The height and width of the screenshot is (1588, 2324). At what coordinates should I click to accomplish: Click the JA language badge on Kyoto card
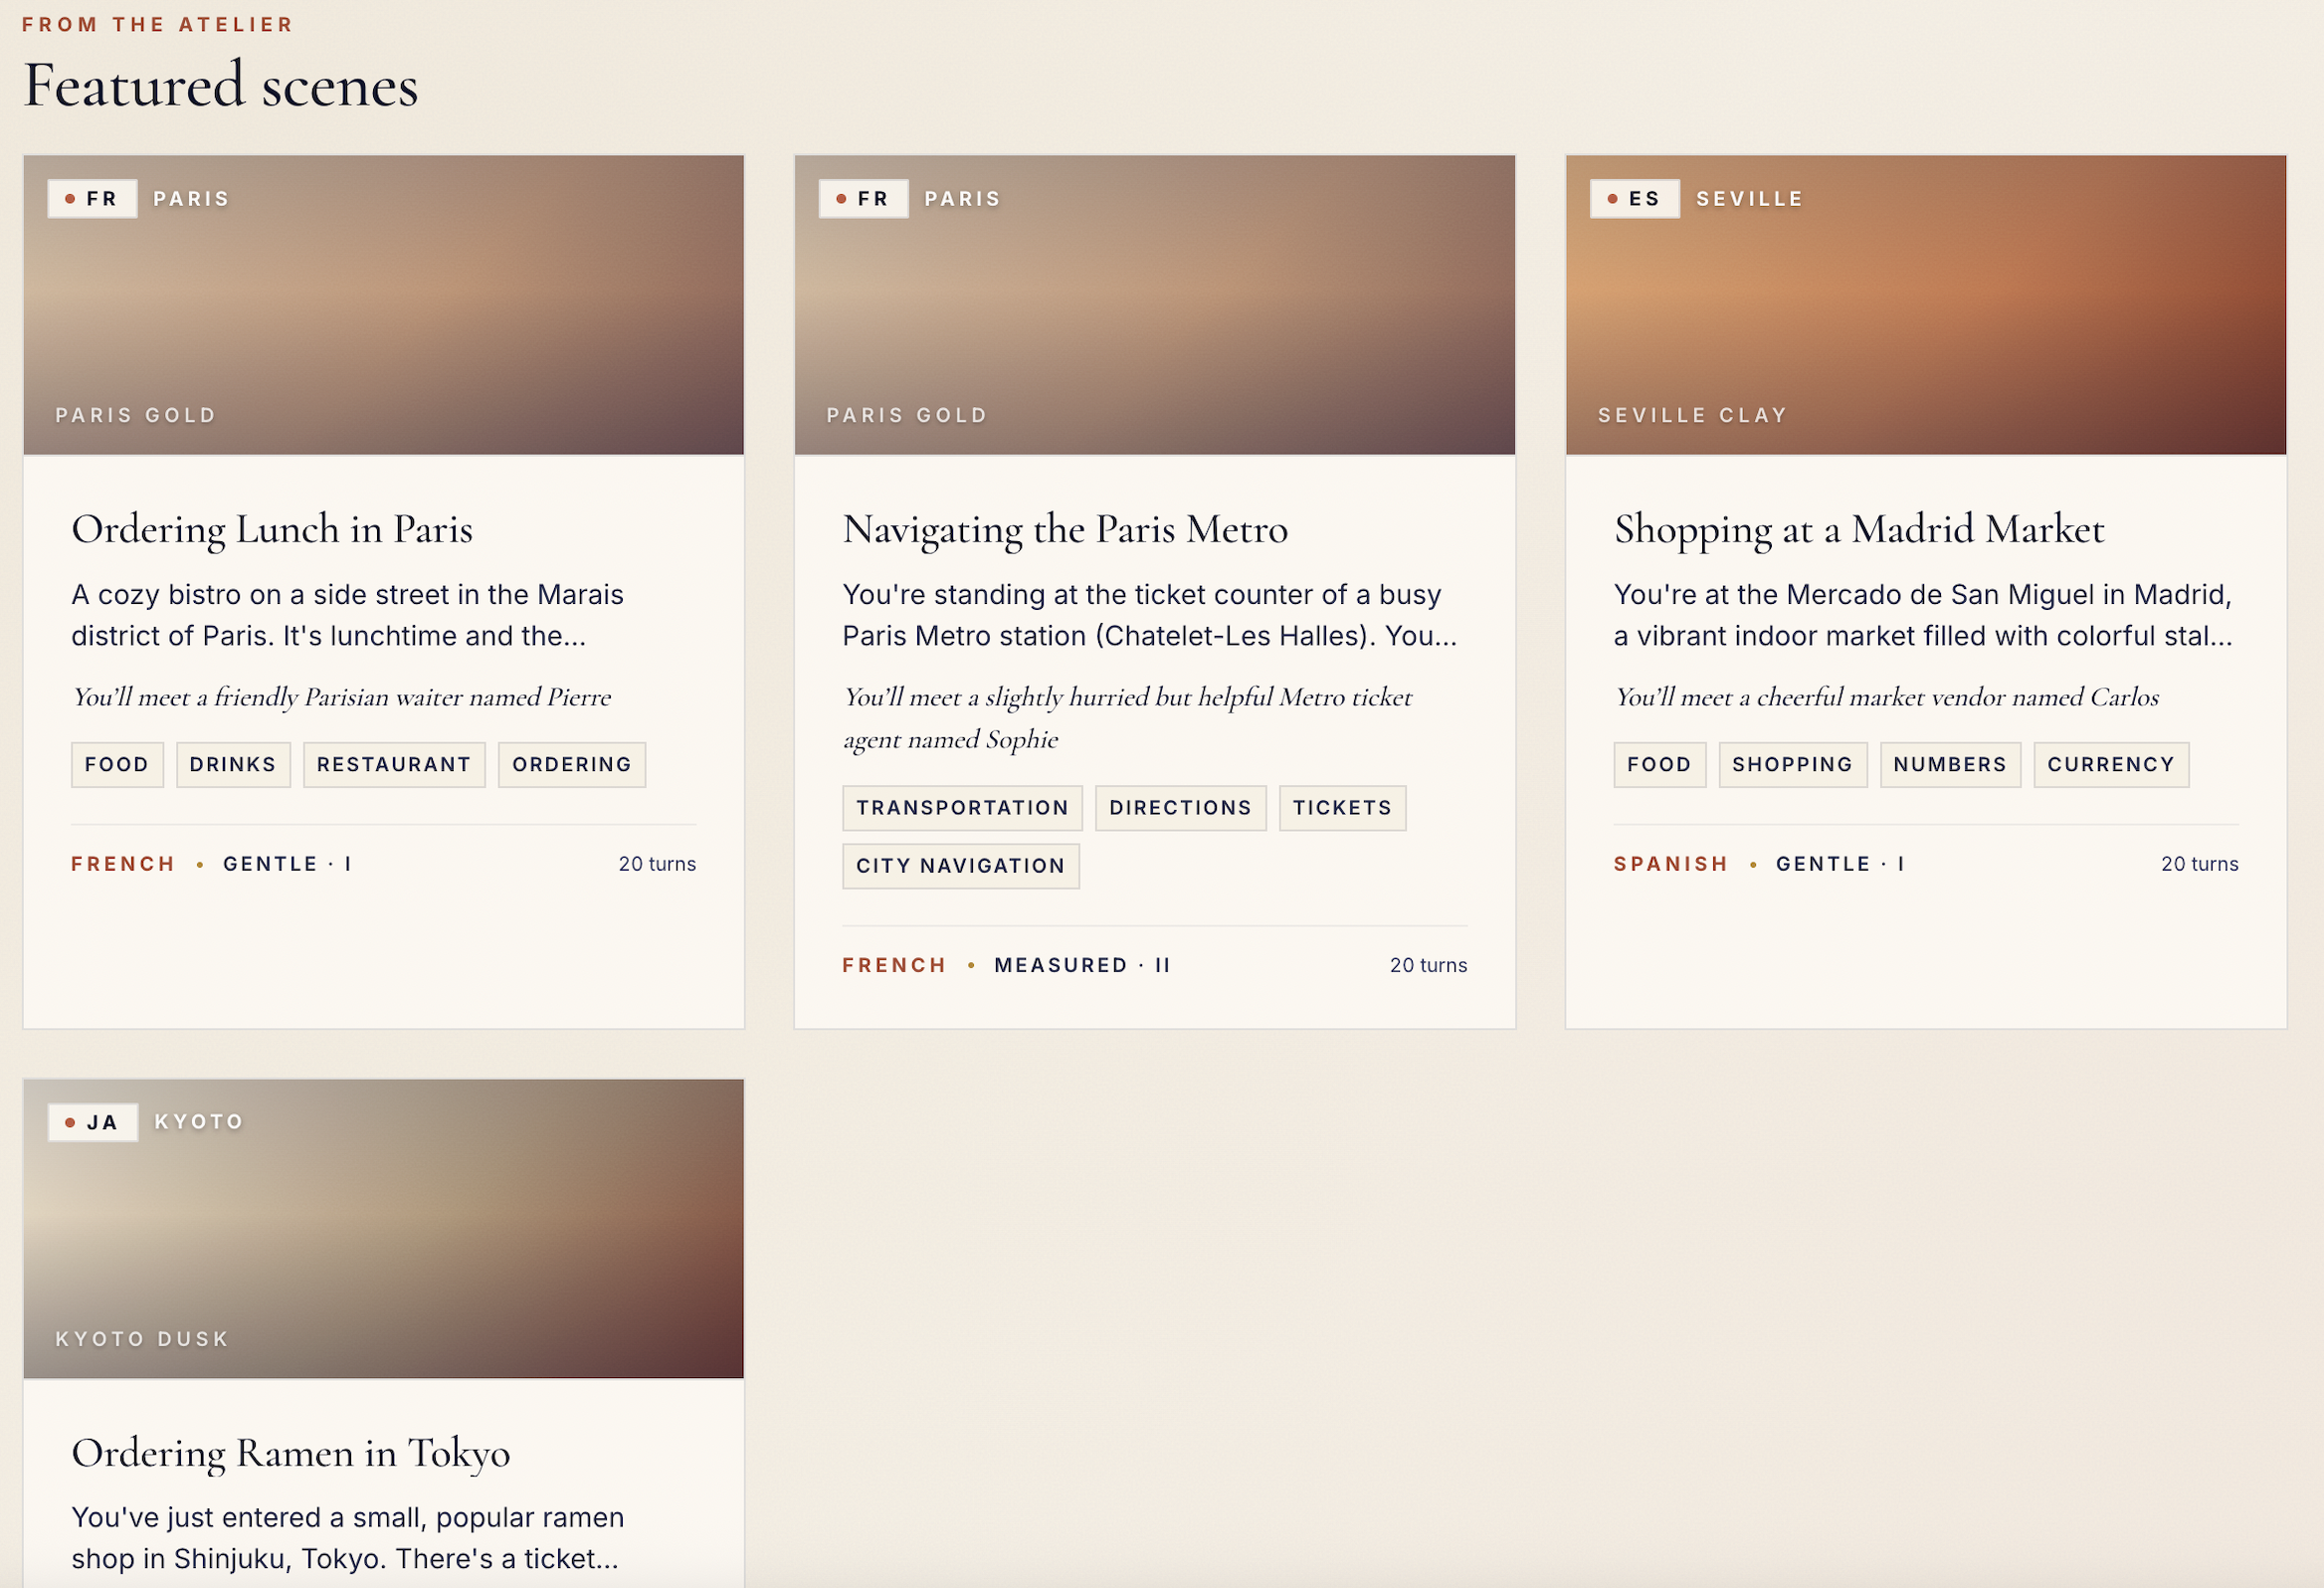92,1122
